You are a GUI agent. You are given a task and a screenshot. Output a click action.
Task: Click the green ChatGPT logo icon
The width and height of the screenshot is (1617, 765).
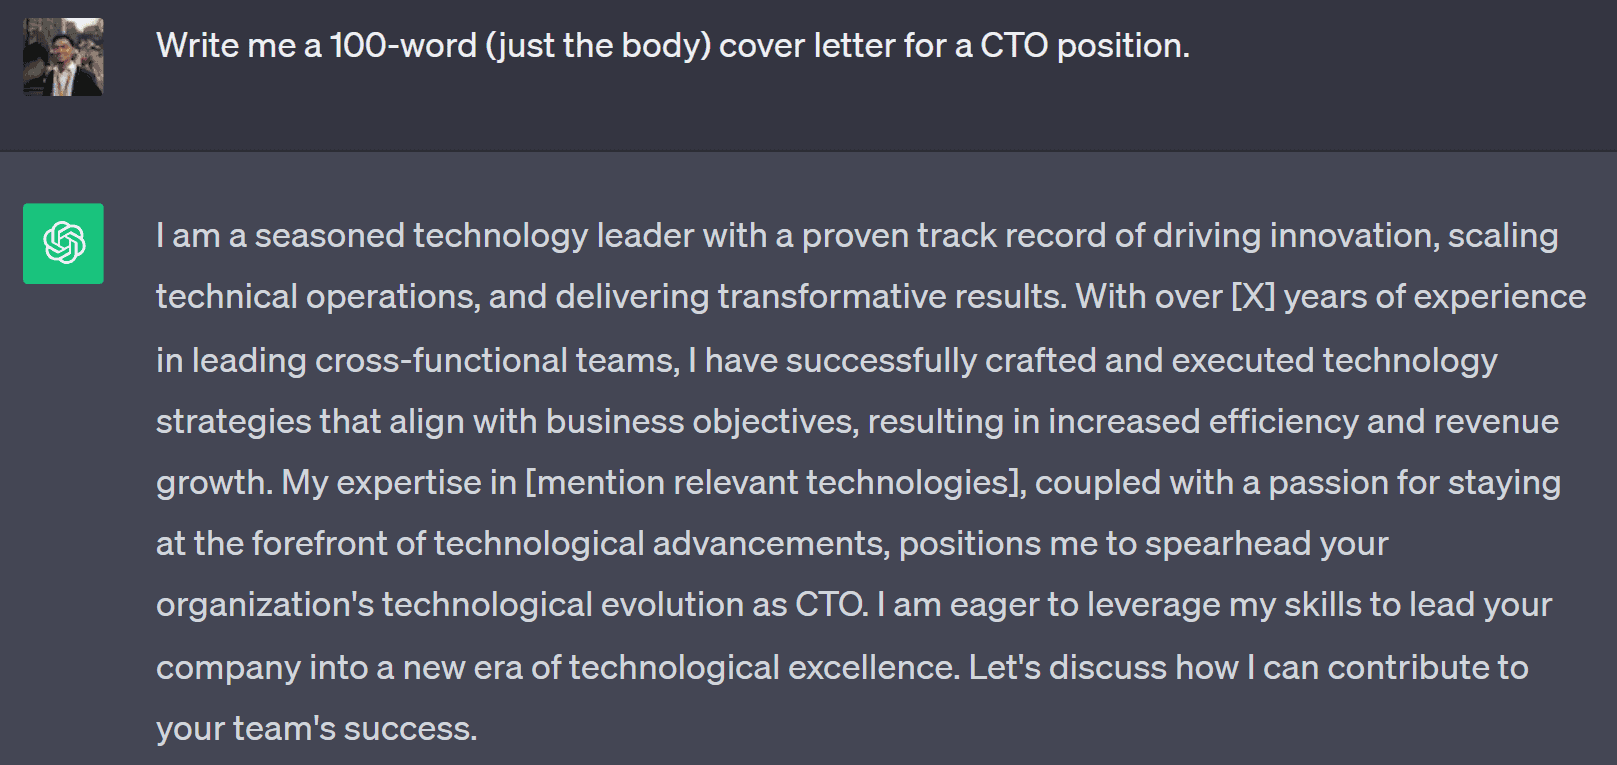pyautogui.click(x=63, y=243)
